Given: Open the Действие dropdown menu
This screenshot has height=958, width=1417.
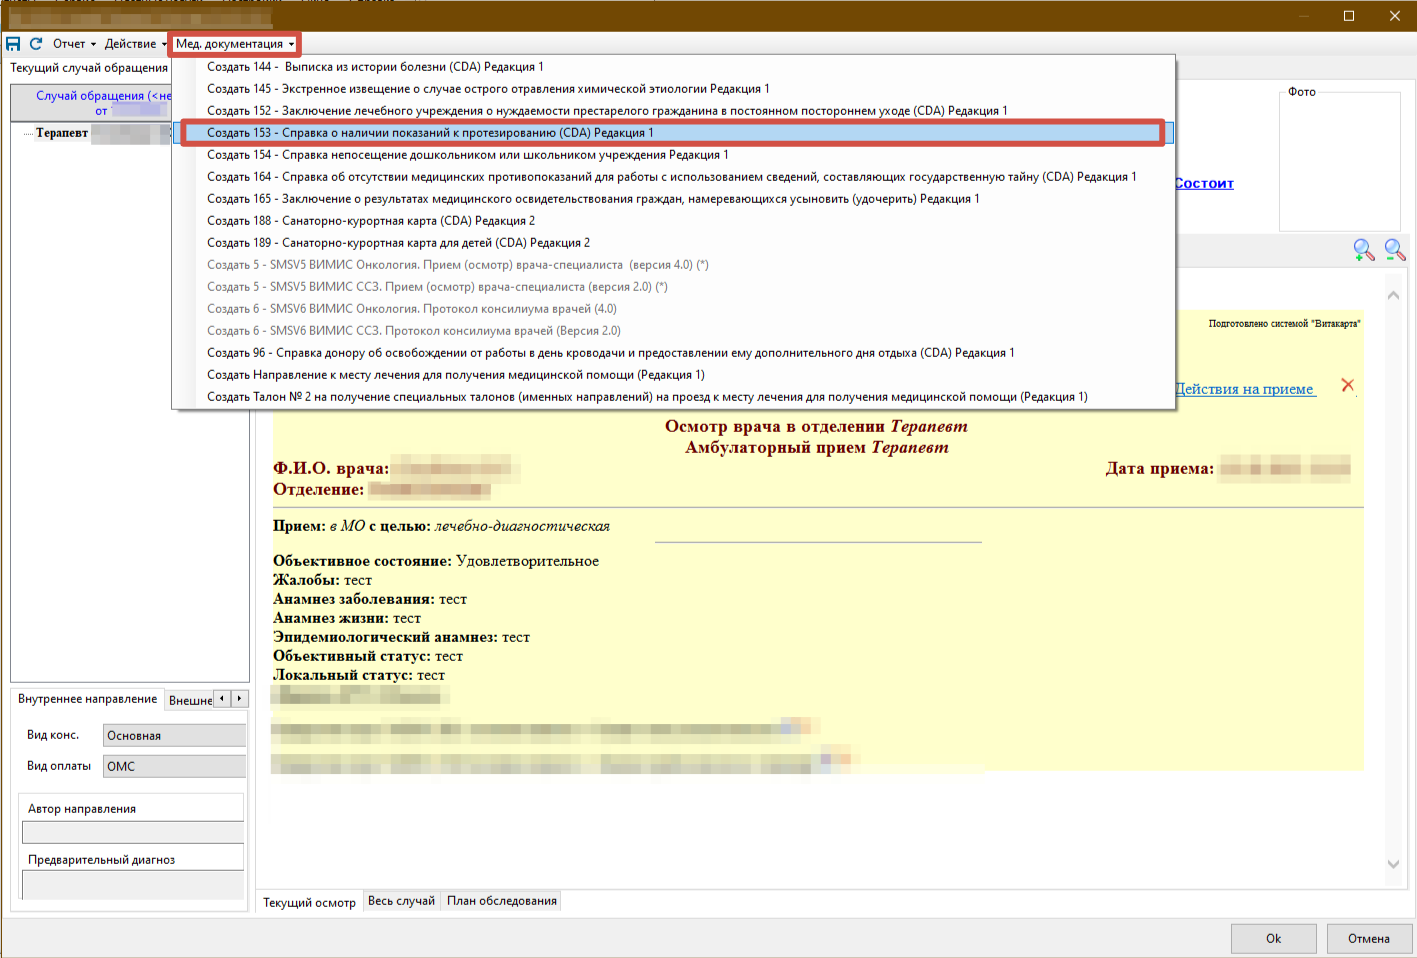Looking at the screenshot, I should 135,44.
